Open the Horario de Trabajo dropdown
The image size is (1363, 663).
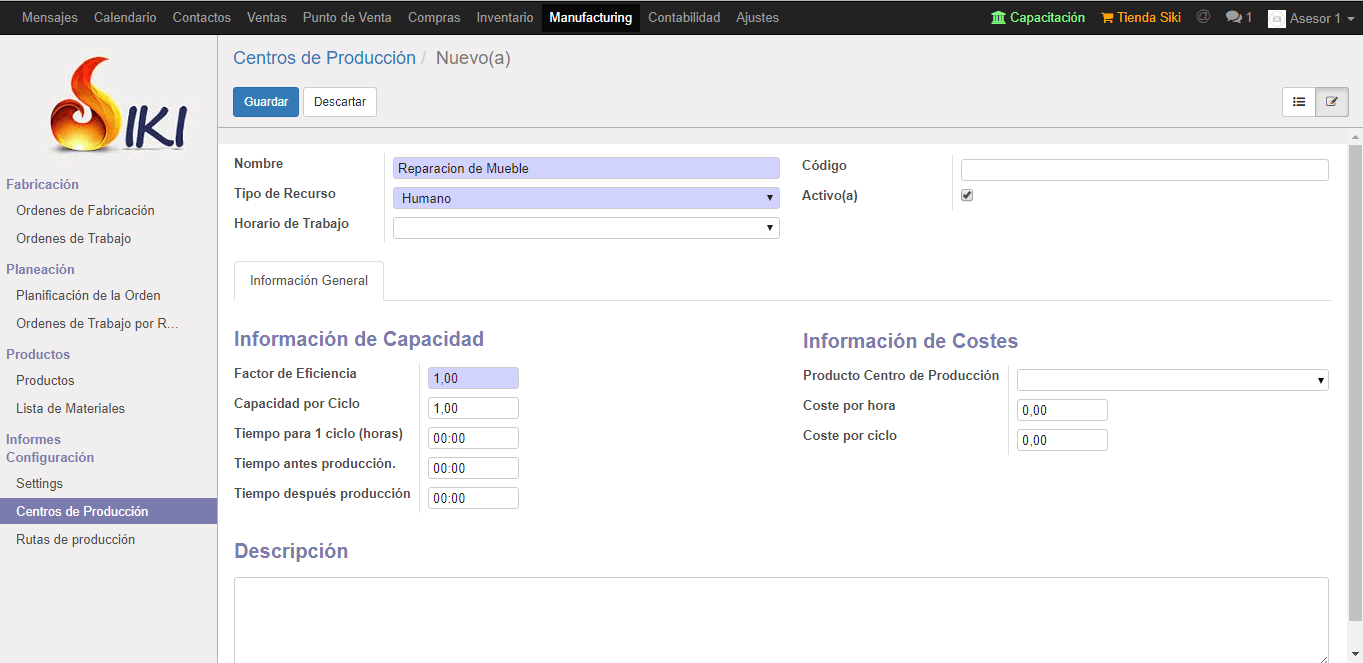pos(586,228)
